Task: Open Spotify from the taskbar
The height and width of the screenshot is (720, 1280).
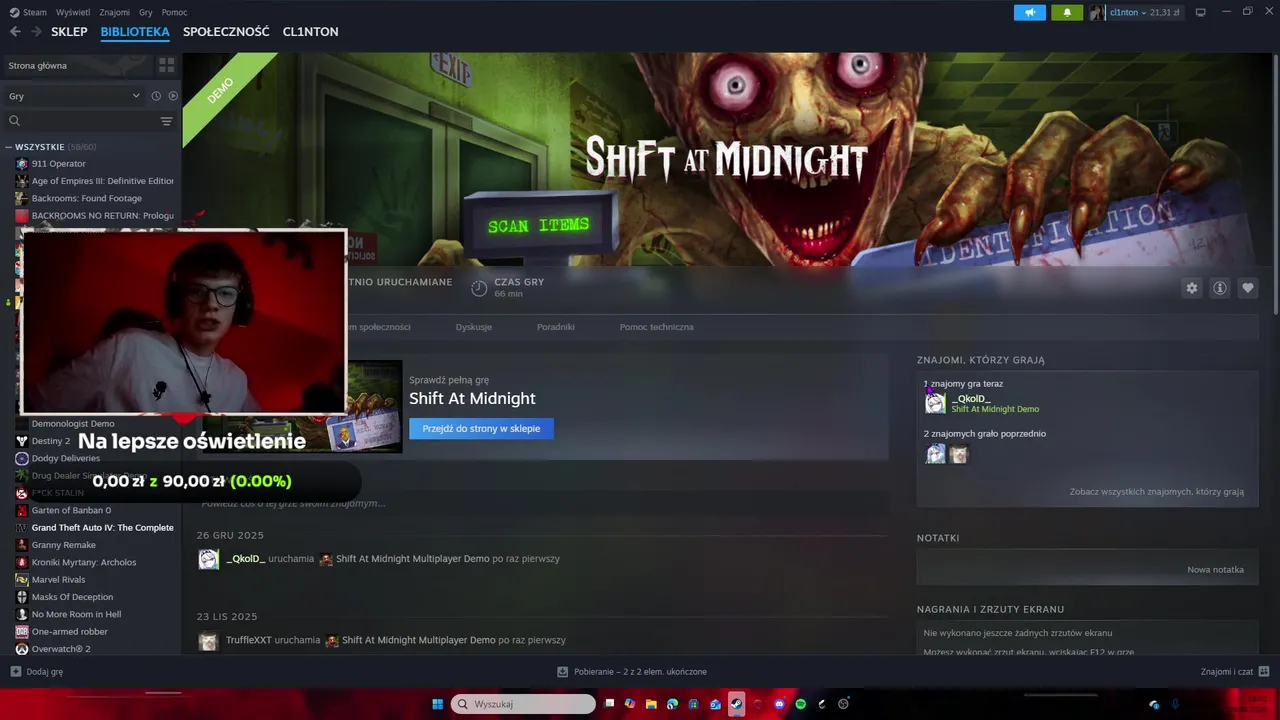Action: 801,704
